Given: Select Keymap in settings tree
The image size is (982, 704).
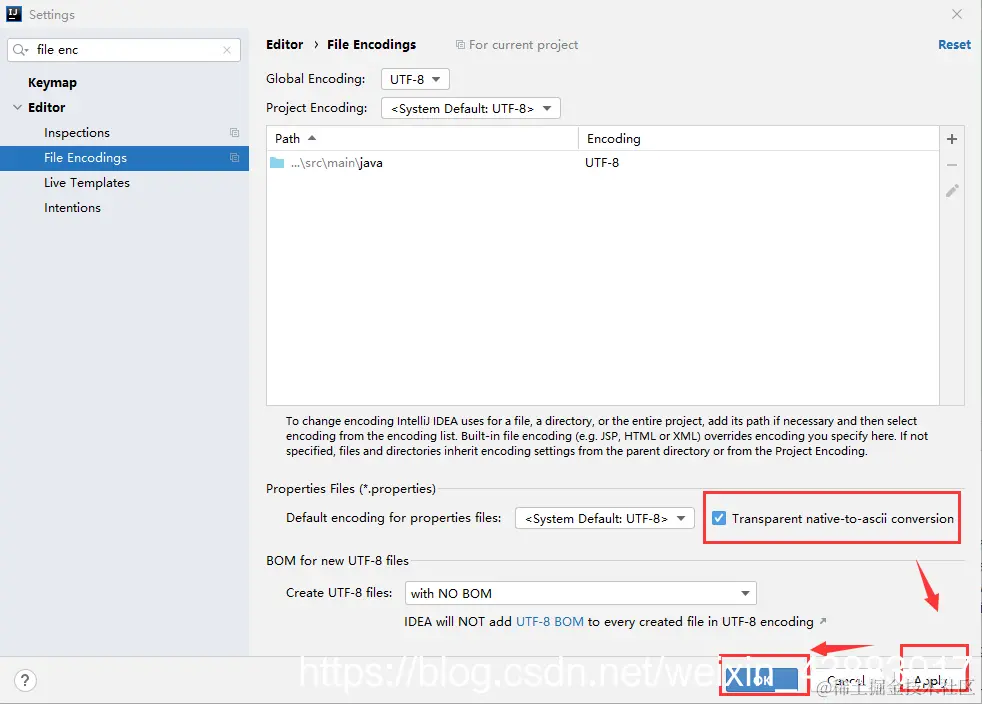Looking at the screenshot, I should click(x=53, y=83).
